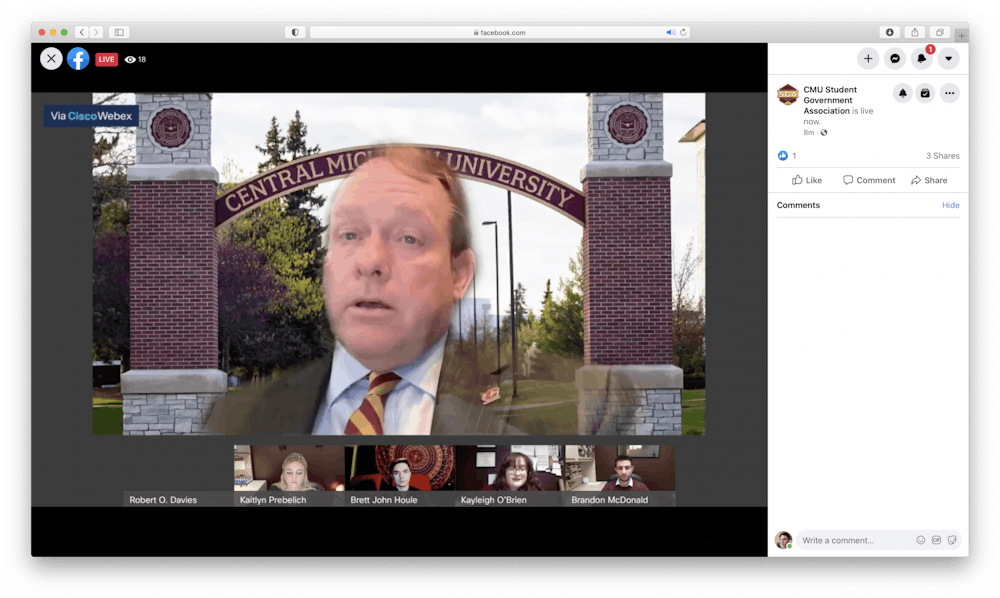Viewport: 1000px width, 598px height.
Task: Open the post's three-dot options menu
Action: click(x=950, y=93)
